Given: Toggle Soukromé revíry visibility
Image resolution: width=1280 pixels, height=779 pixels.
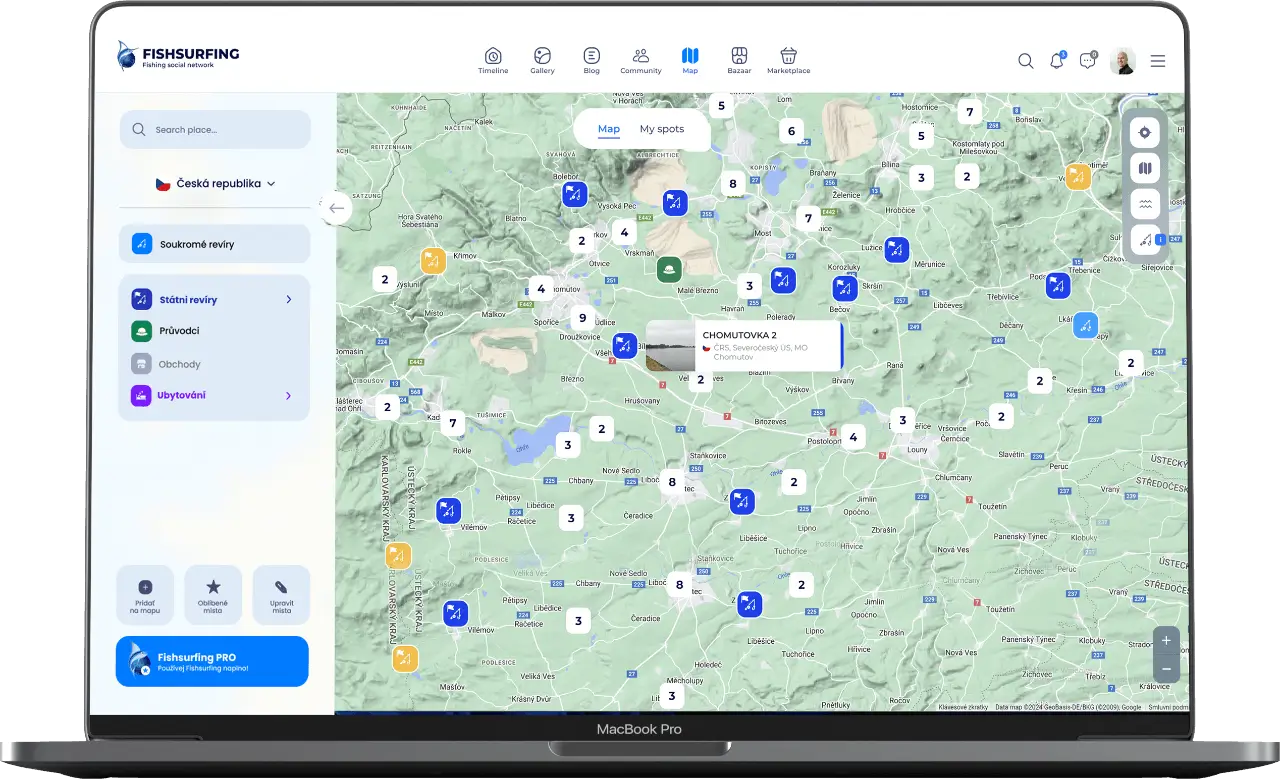Looking at the screenshot, I should click(214, 243).
